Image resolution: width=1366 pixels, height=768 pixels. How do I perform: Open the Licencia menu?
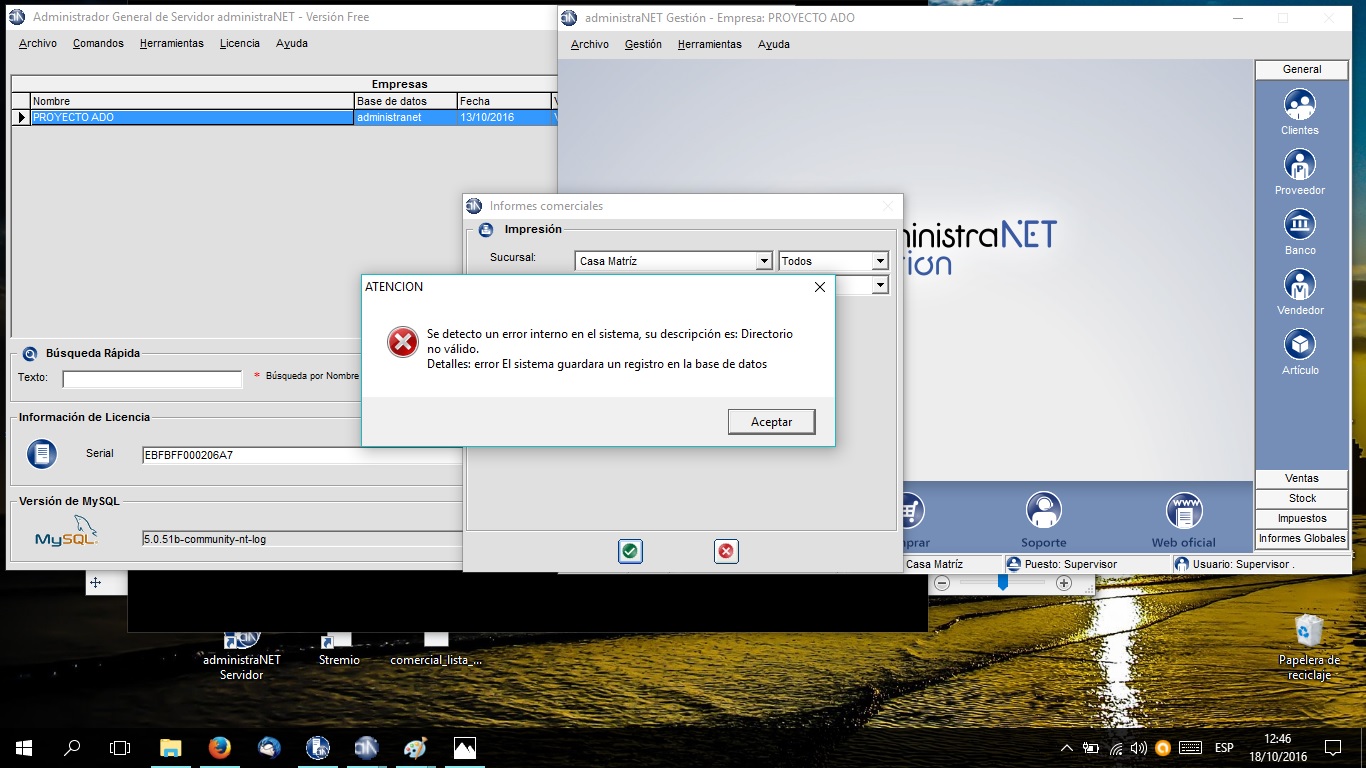[240, 44]
